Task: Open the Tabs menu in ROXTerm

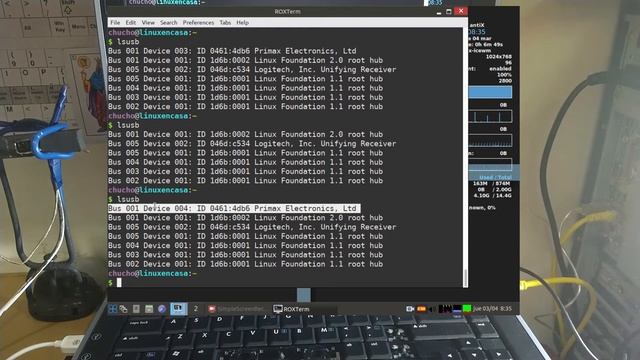Action: [x=225, y=22]
